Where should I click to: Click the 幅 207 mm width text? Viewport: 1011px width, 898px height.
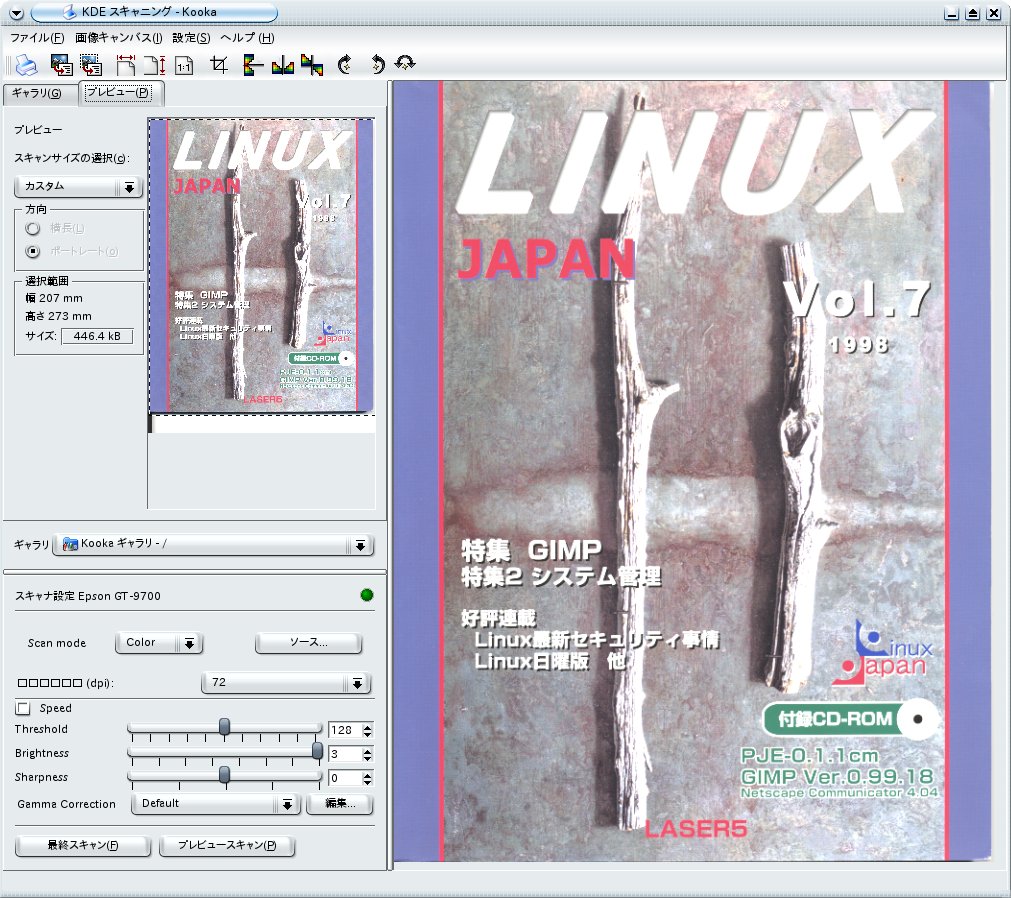(x=54, y=298)
